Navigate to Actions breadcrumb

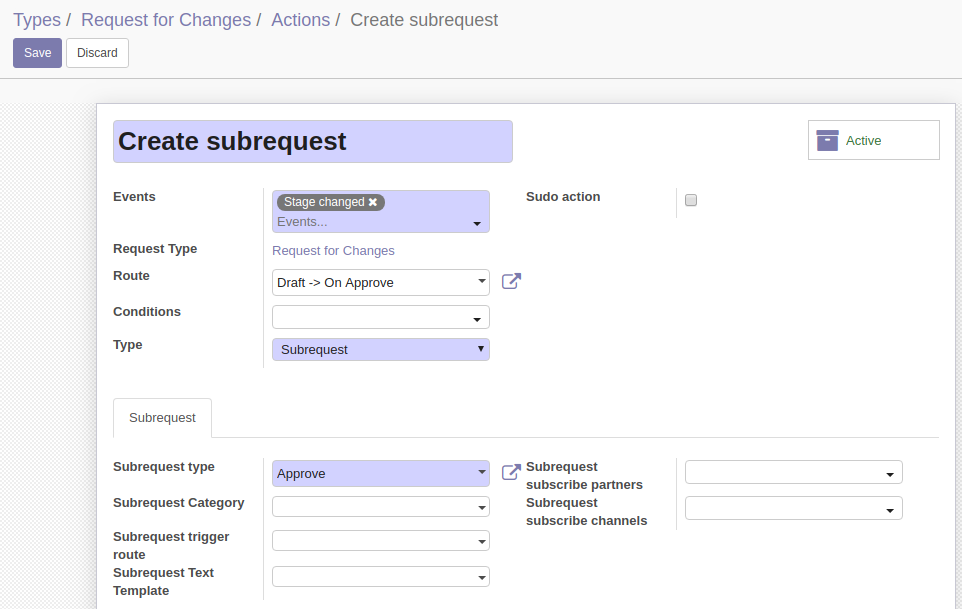[301, 20]
